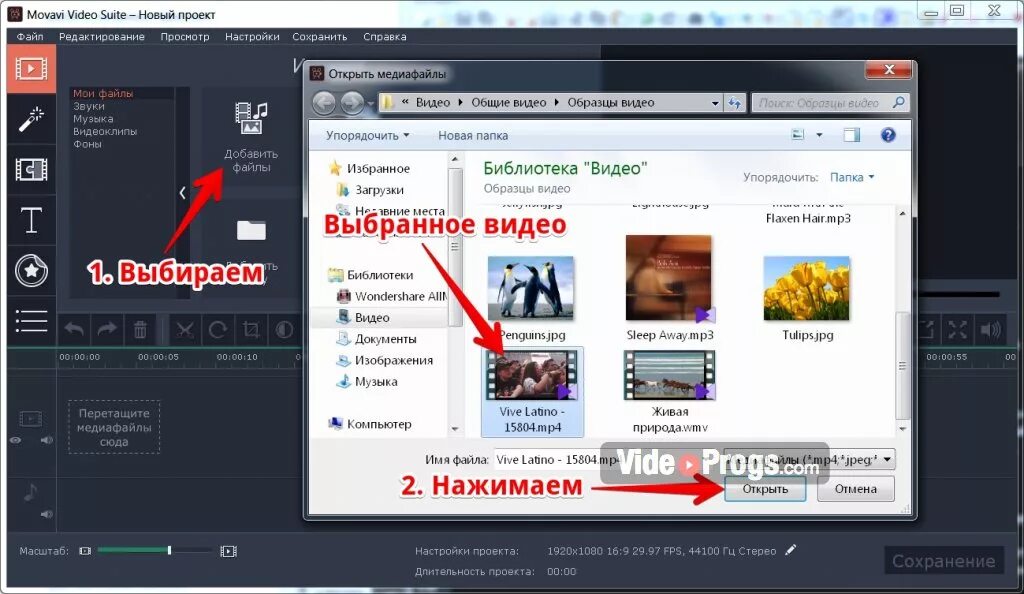This screenshot has width=1024, height=594.
Task: Open the Папка arrange-by dropdown
Action: [852, 178]
